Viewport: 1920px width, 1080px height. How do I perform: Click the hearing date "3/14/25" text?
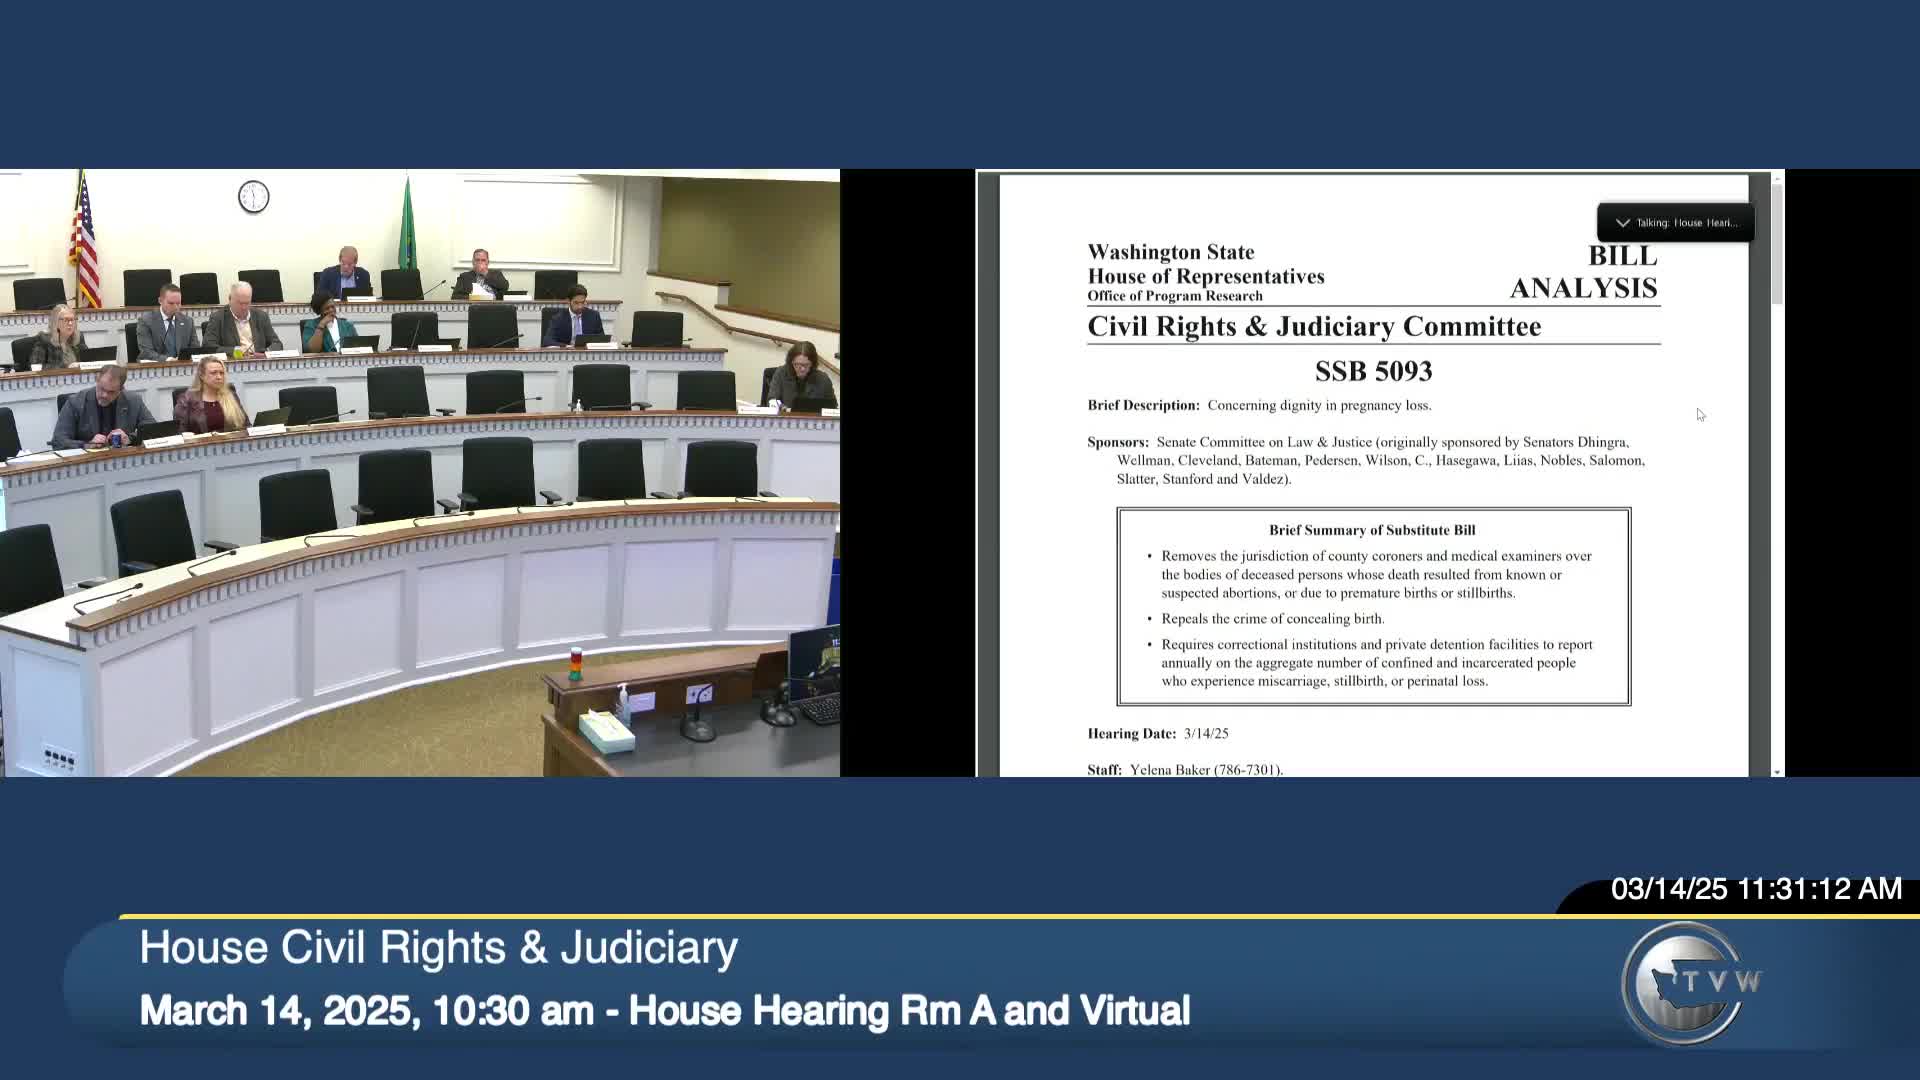coord(1206,733)
